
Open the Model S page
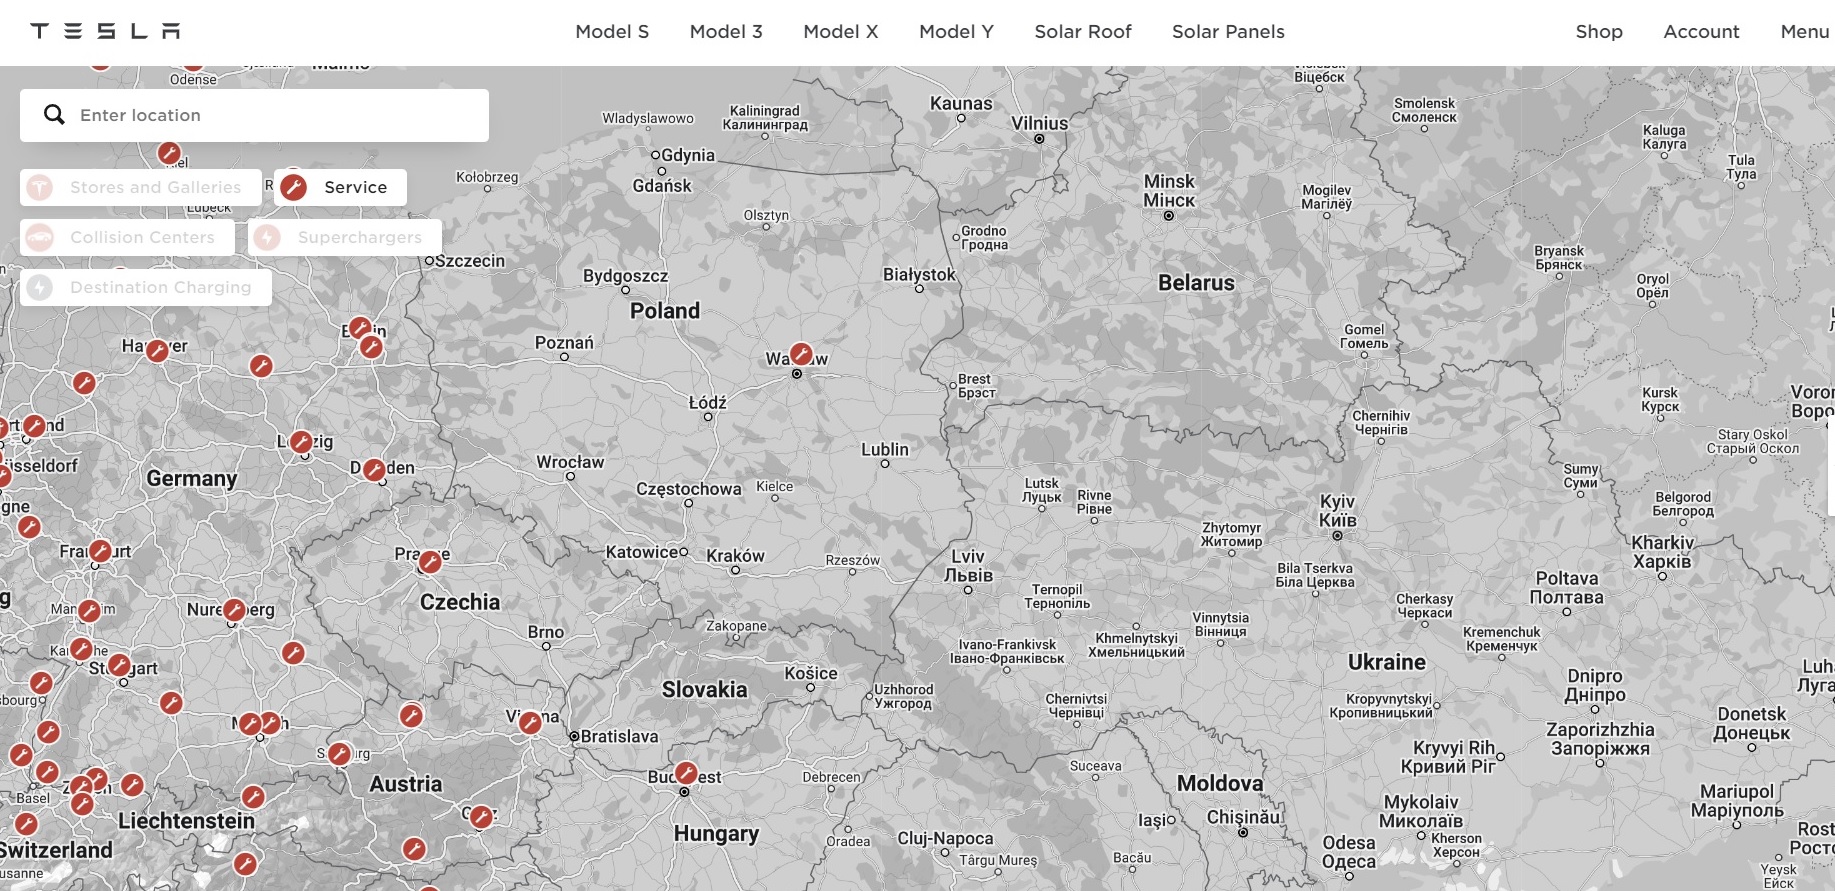pyautogui.click(x=612, y=31)
